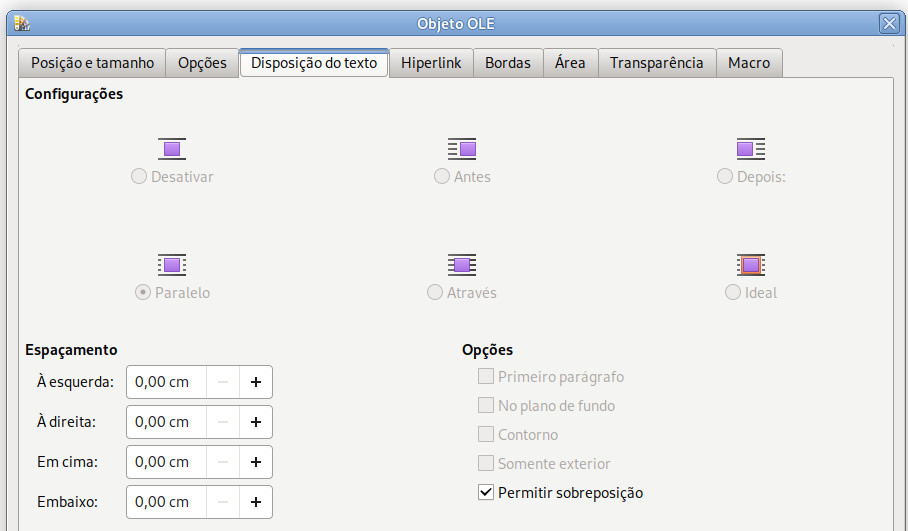
Task: Open the Hiperlink tab
Action: (x=431, y=63)
